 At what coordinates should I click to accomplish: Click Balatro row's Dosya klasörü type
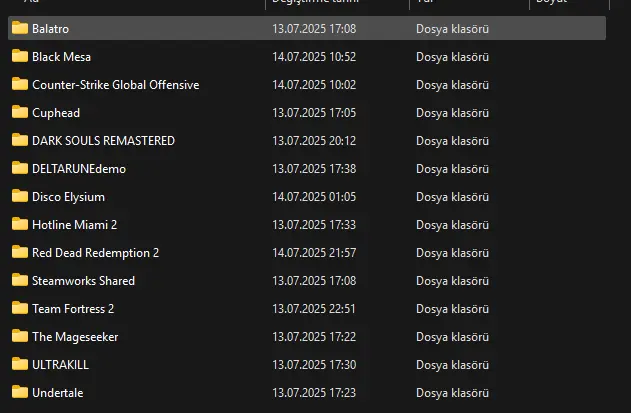point(452,29)
